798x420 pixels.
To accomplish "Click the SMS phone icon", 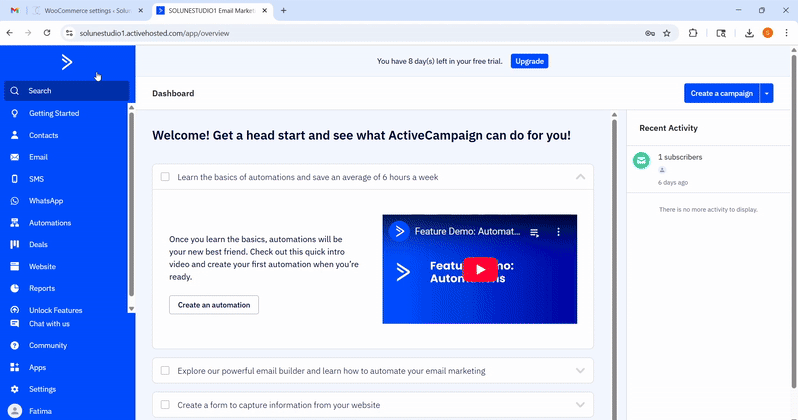I will click(x=15, y=179).
